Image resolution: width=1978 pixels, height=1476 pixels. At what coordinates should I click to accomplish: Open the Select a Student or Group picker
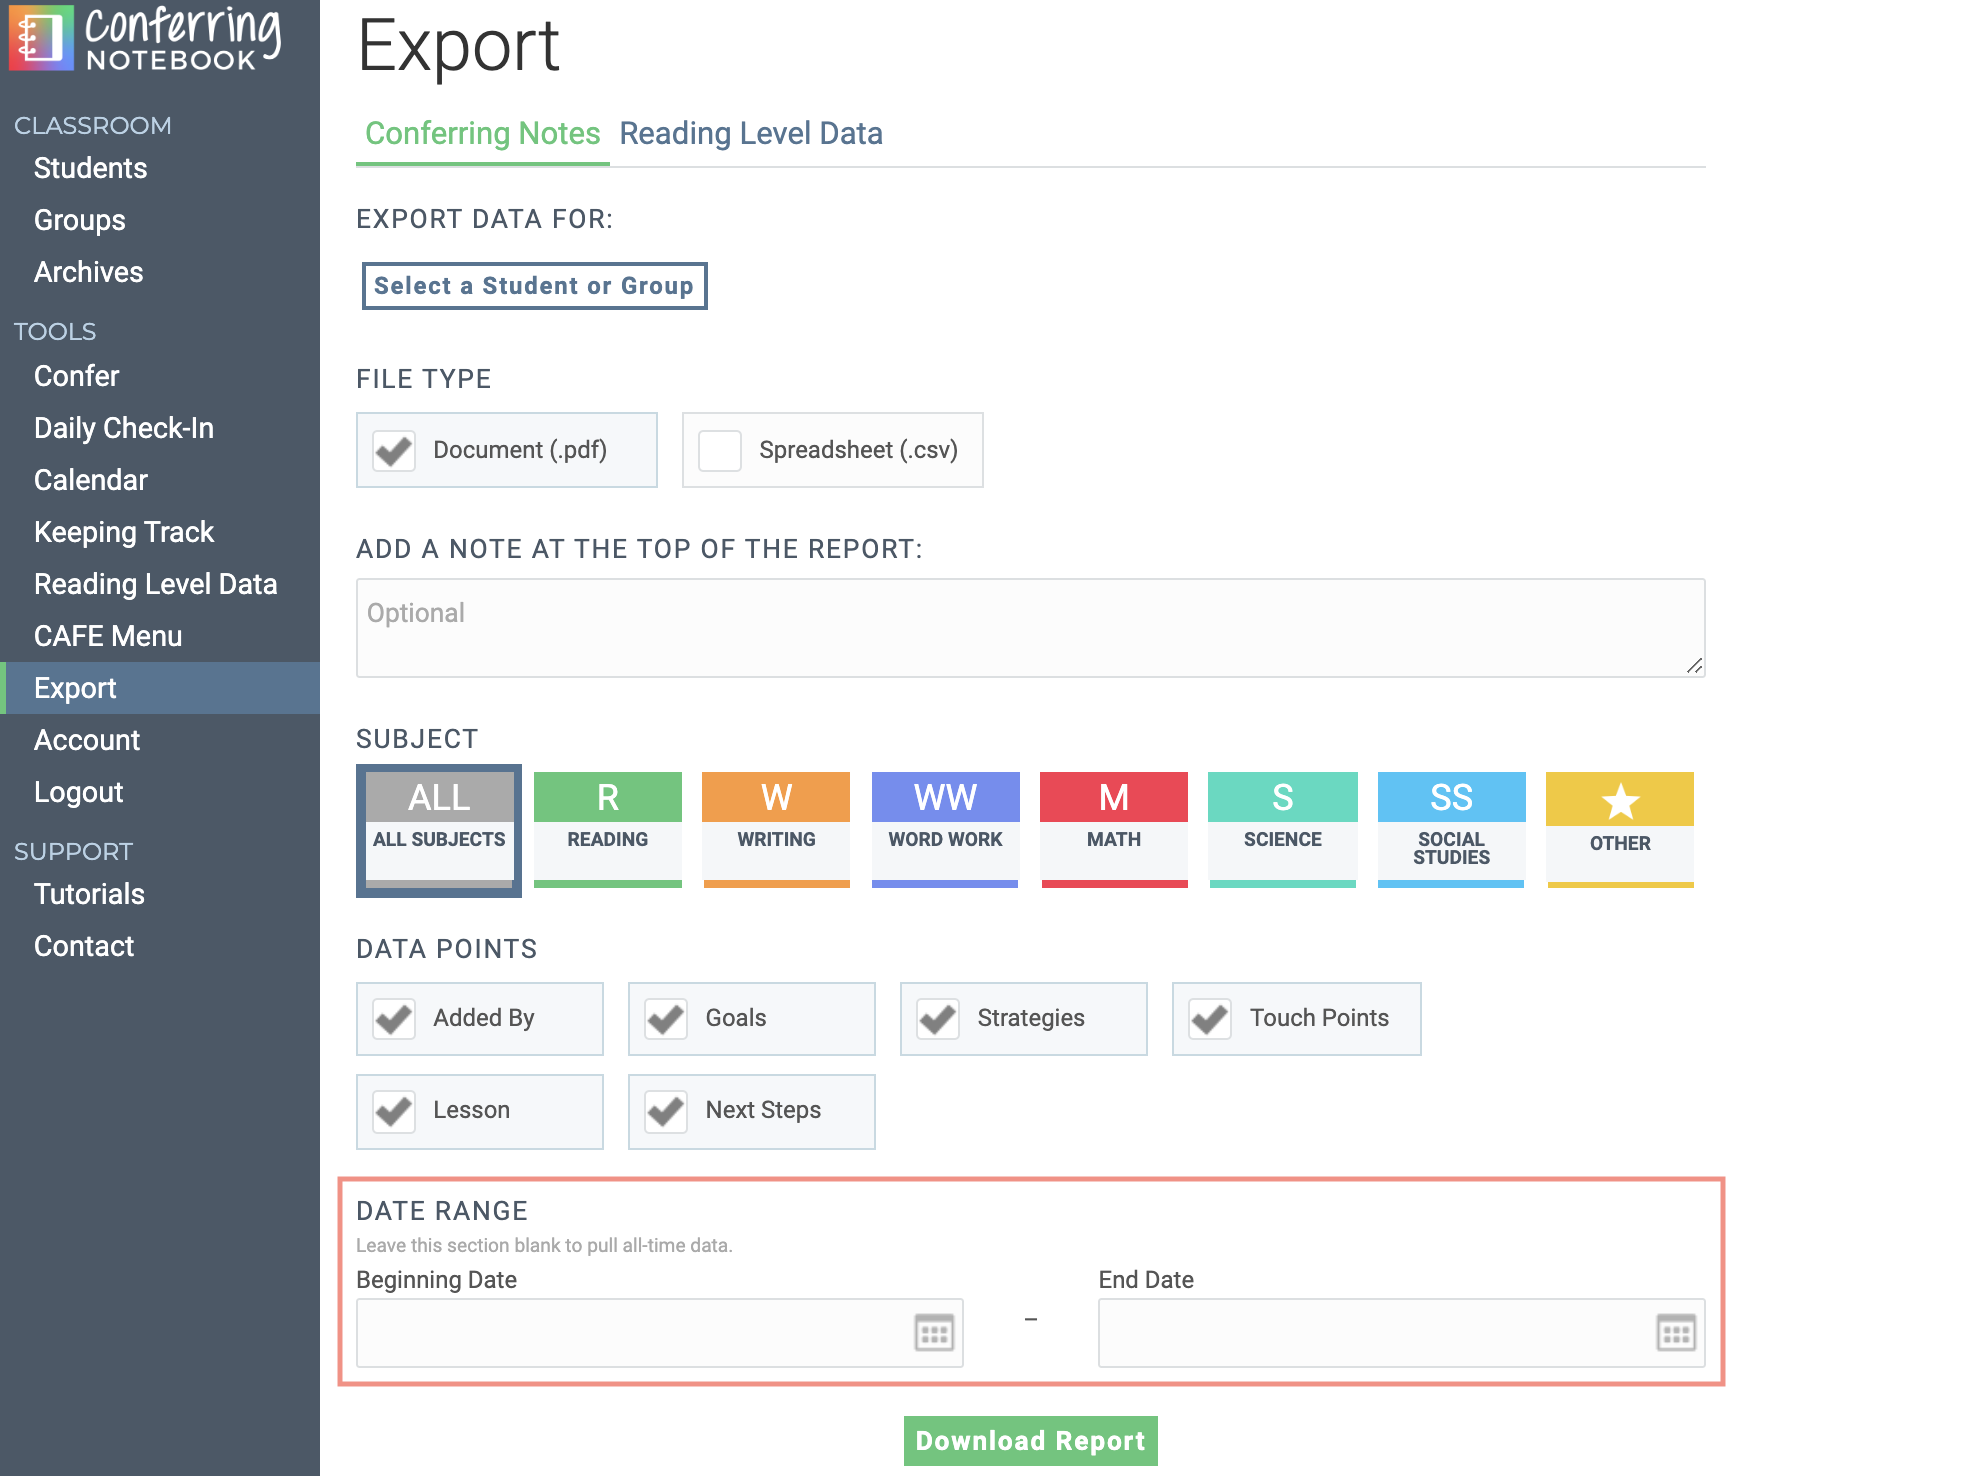click(534, 286)
